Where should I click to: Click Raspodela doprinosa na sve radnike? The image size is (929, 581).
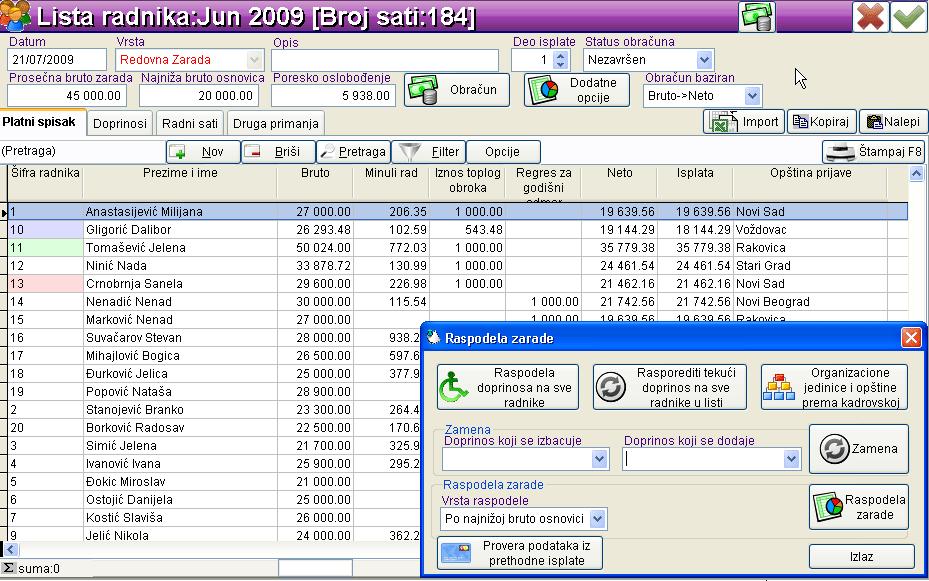508,387
